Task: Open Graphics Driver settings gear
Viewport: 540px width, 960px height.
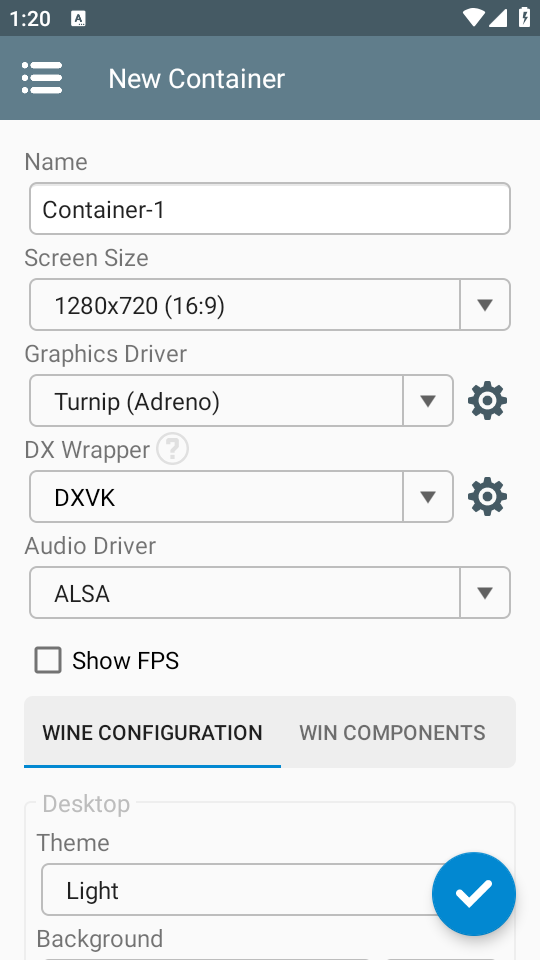Action: (x=487, y=401)
